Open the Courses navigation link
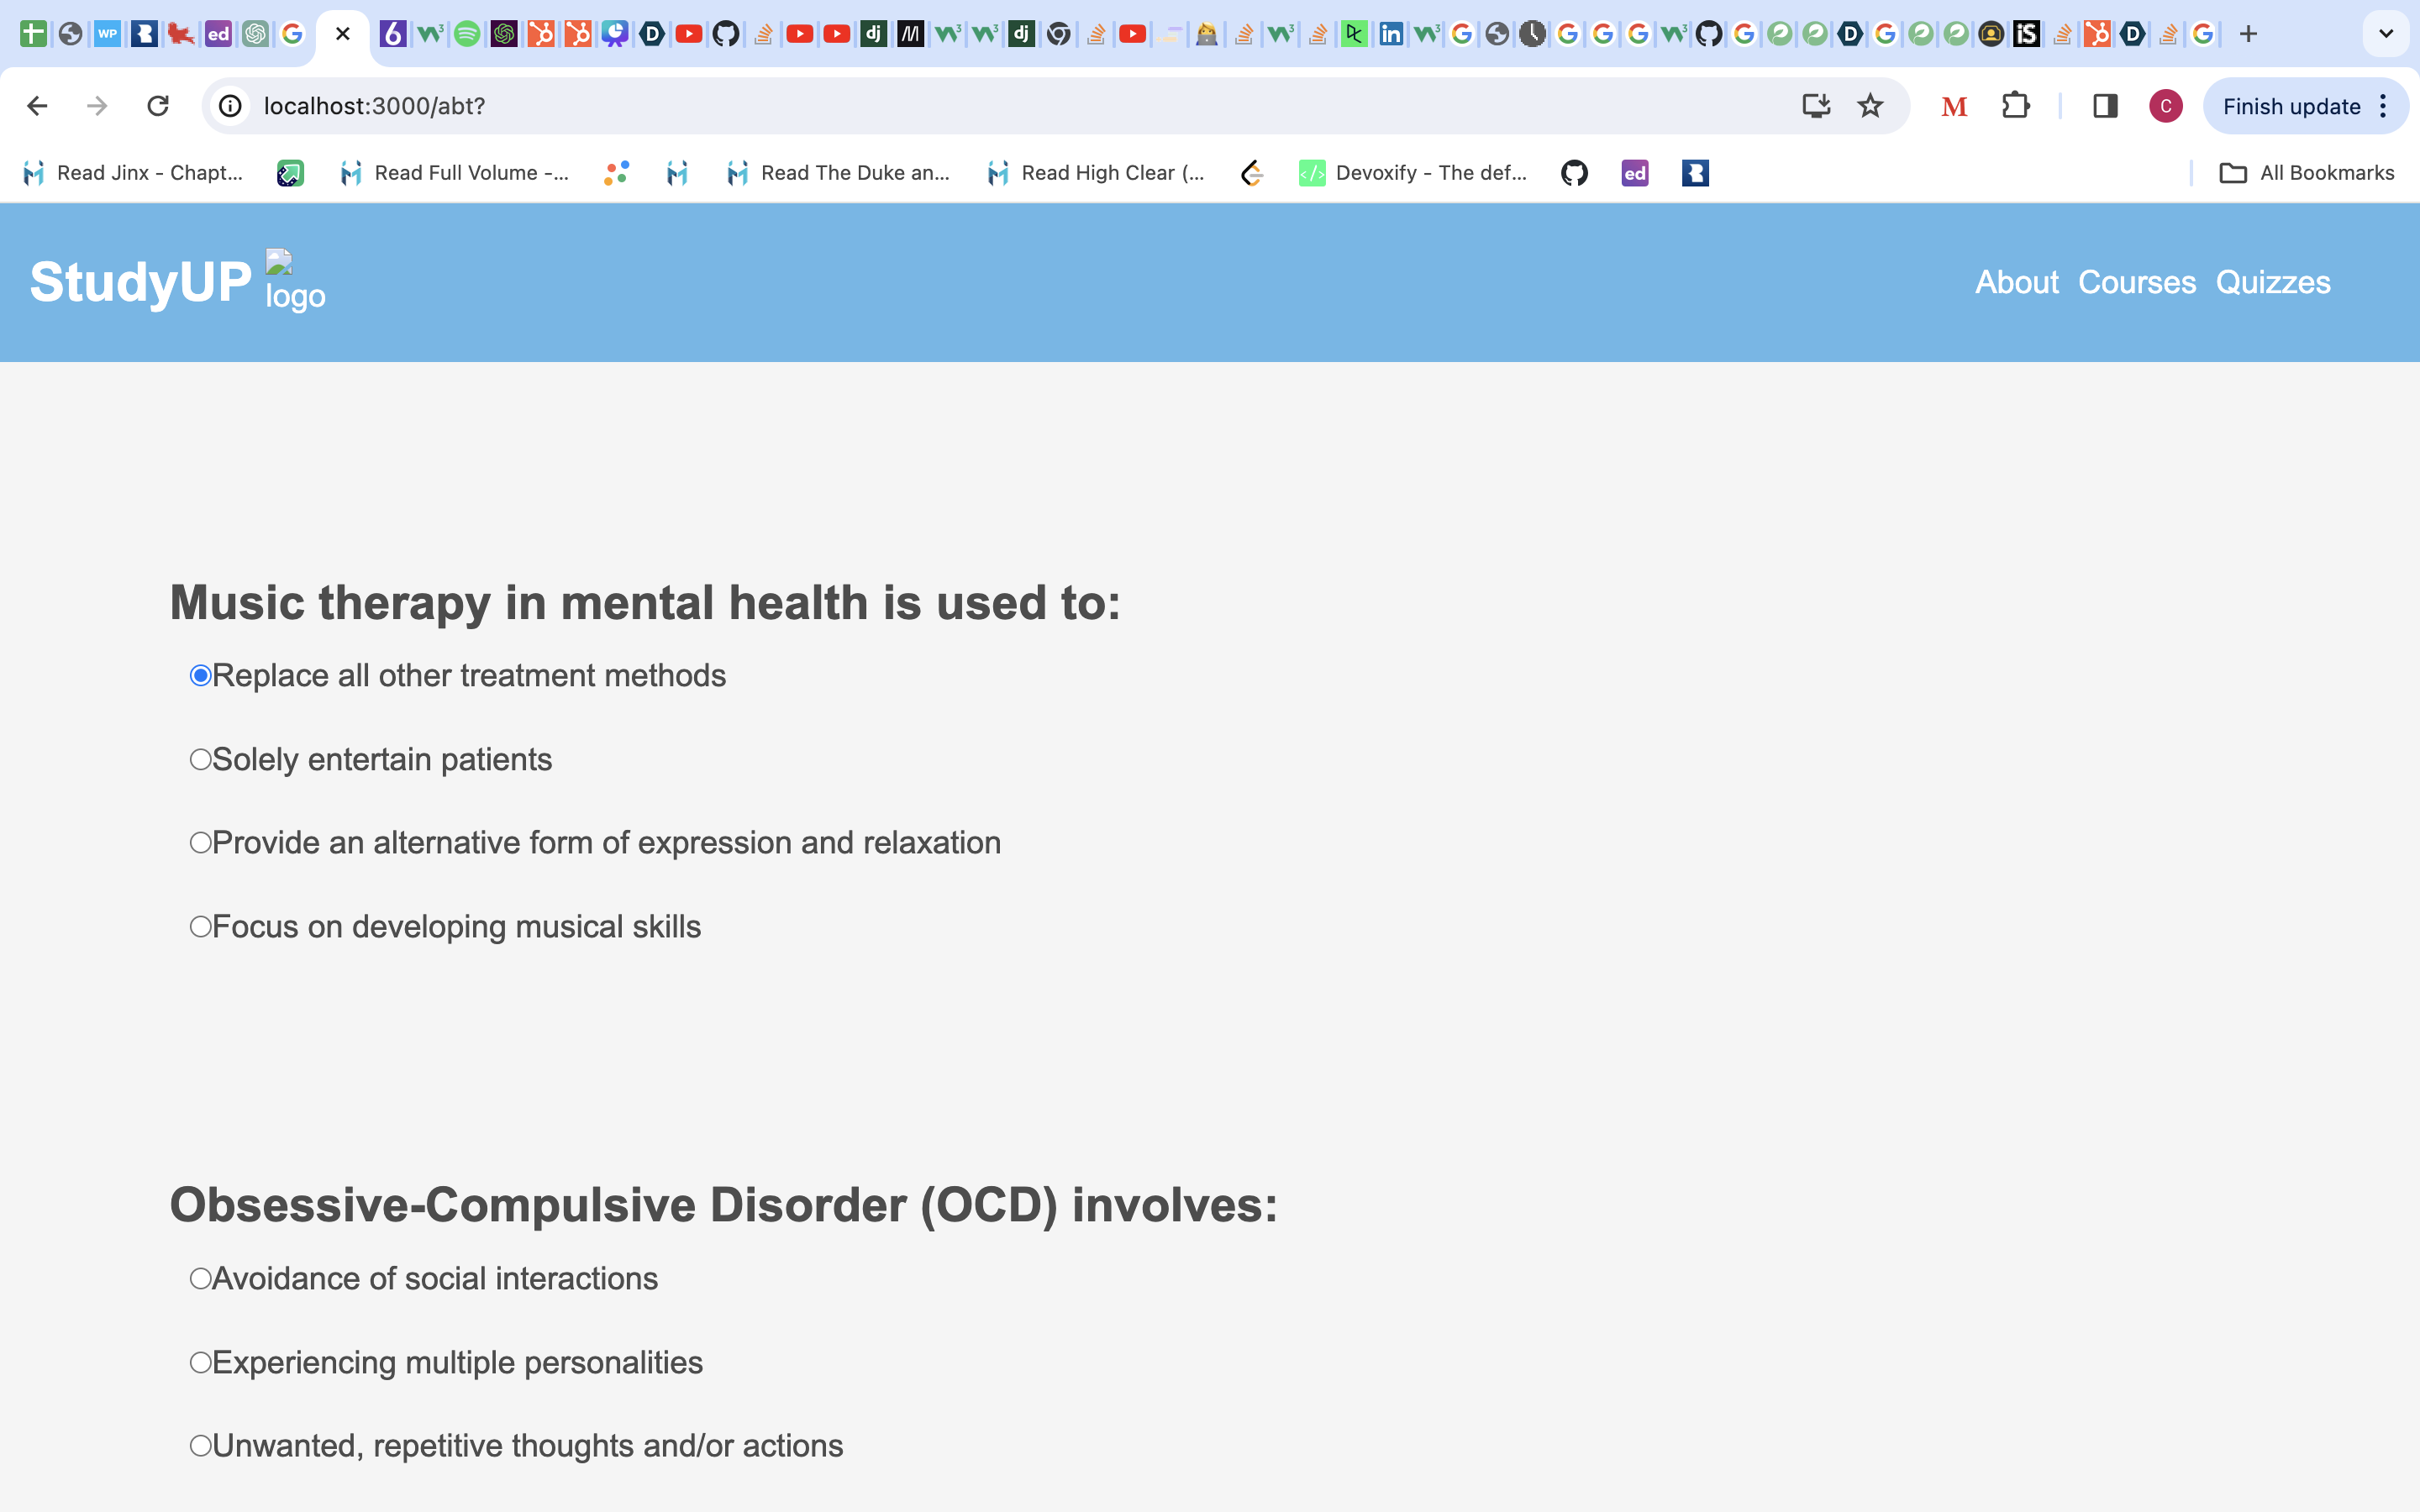 point(2137,282)
